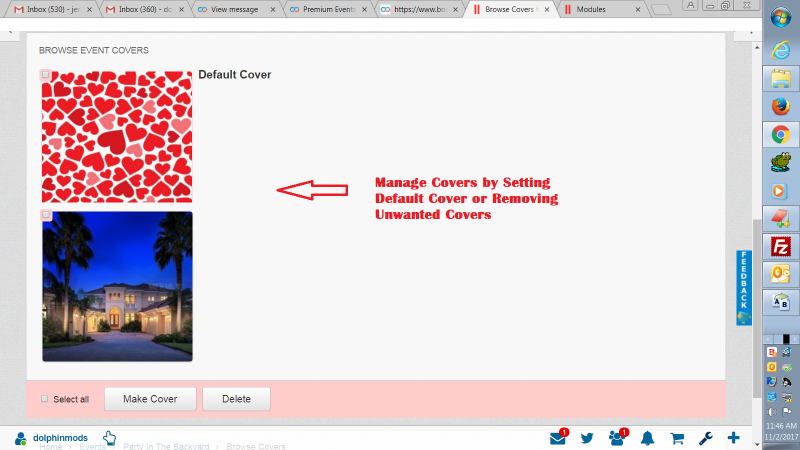Switch to the https://www.bo tab
Viewport: 800px width, 450px height.
pos(418,9)
